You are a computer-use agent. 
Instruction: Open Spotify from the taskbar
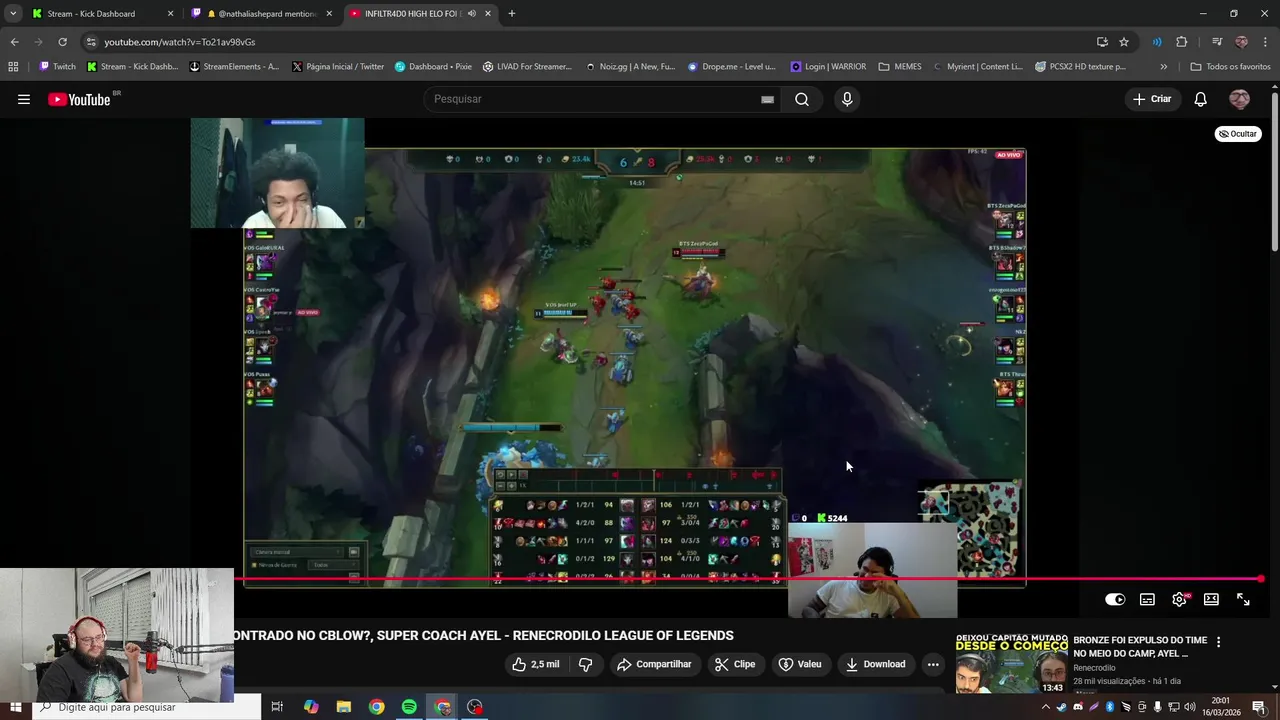pos(409,707)
